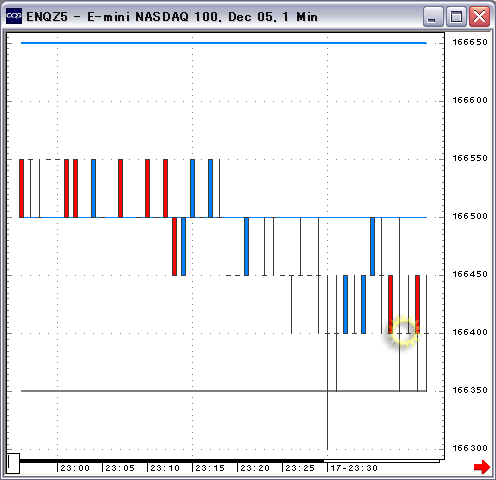Click the long wick reaching 166300

coord(327,362)
